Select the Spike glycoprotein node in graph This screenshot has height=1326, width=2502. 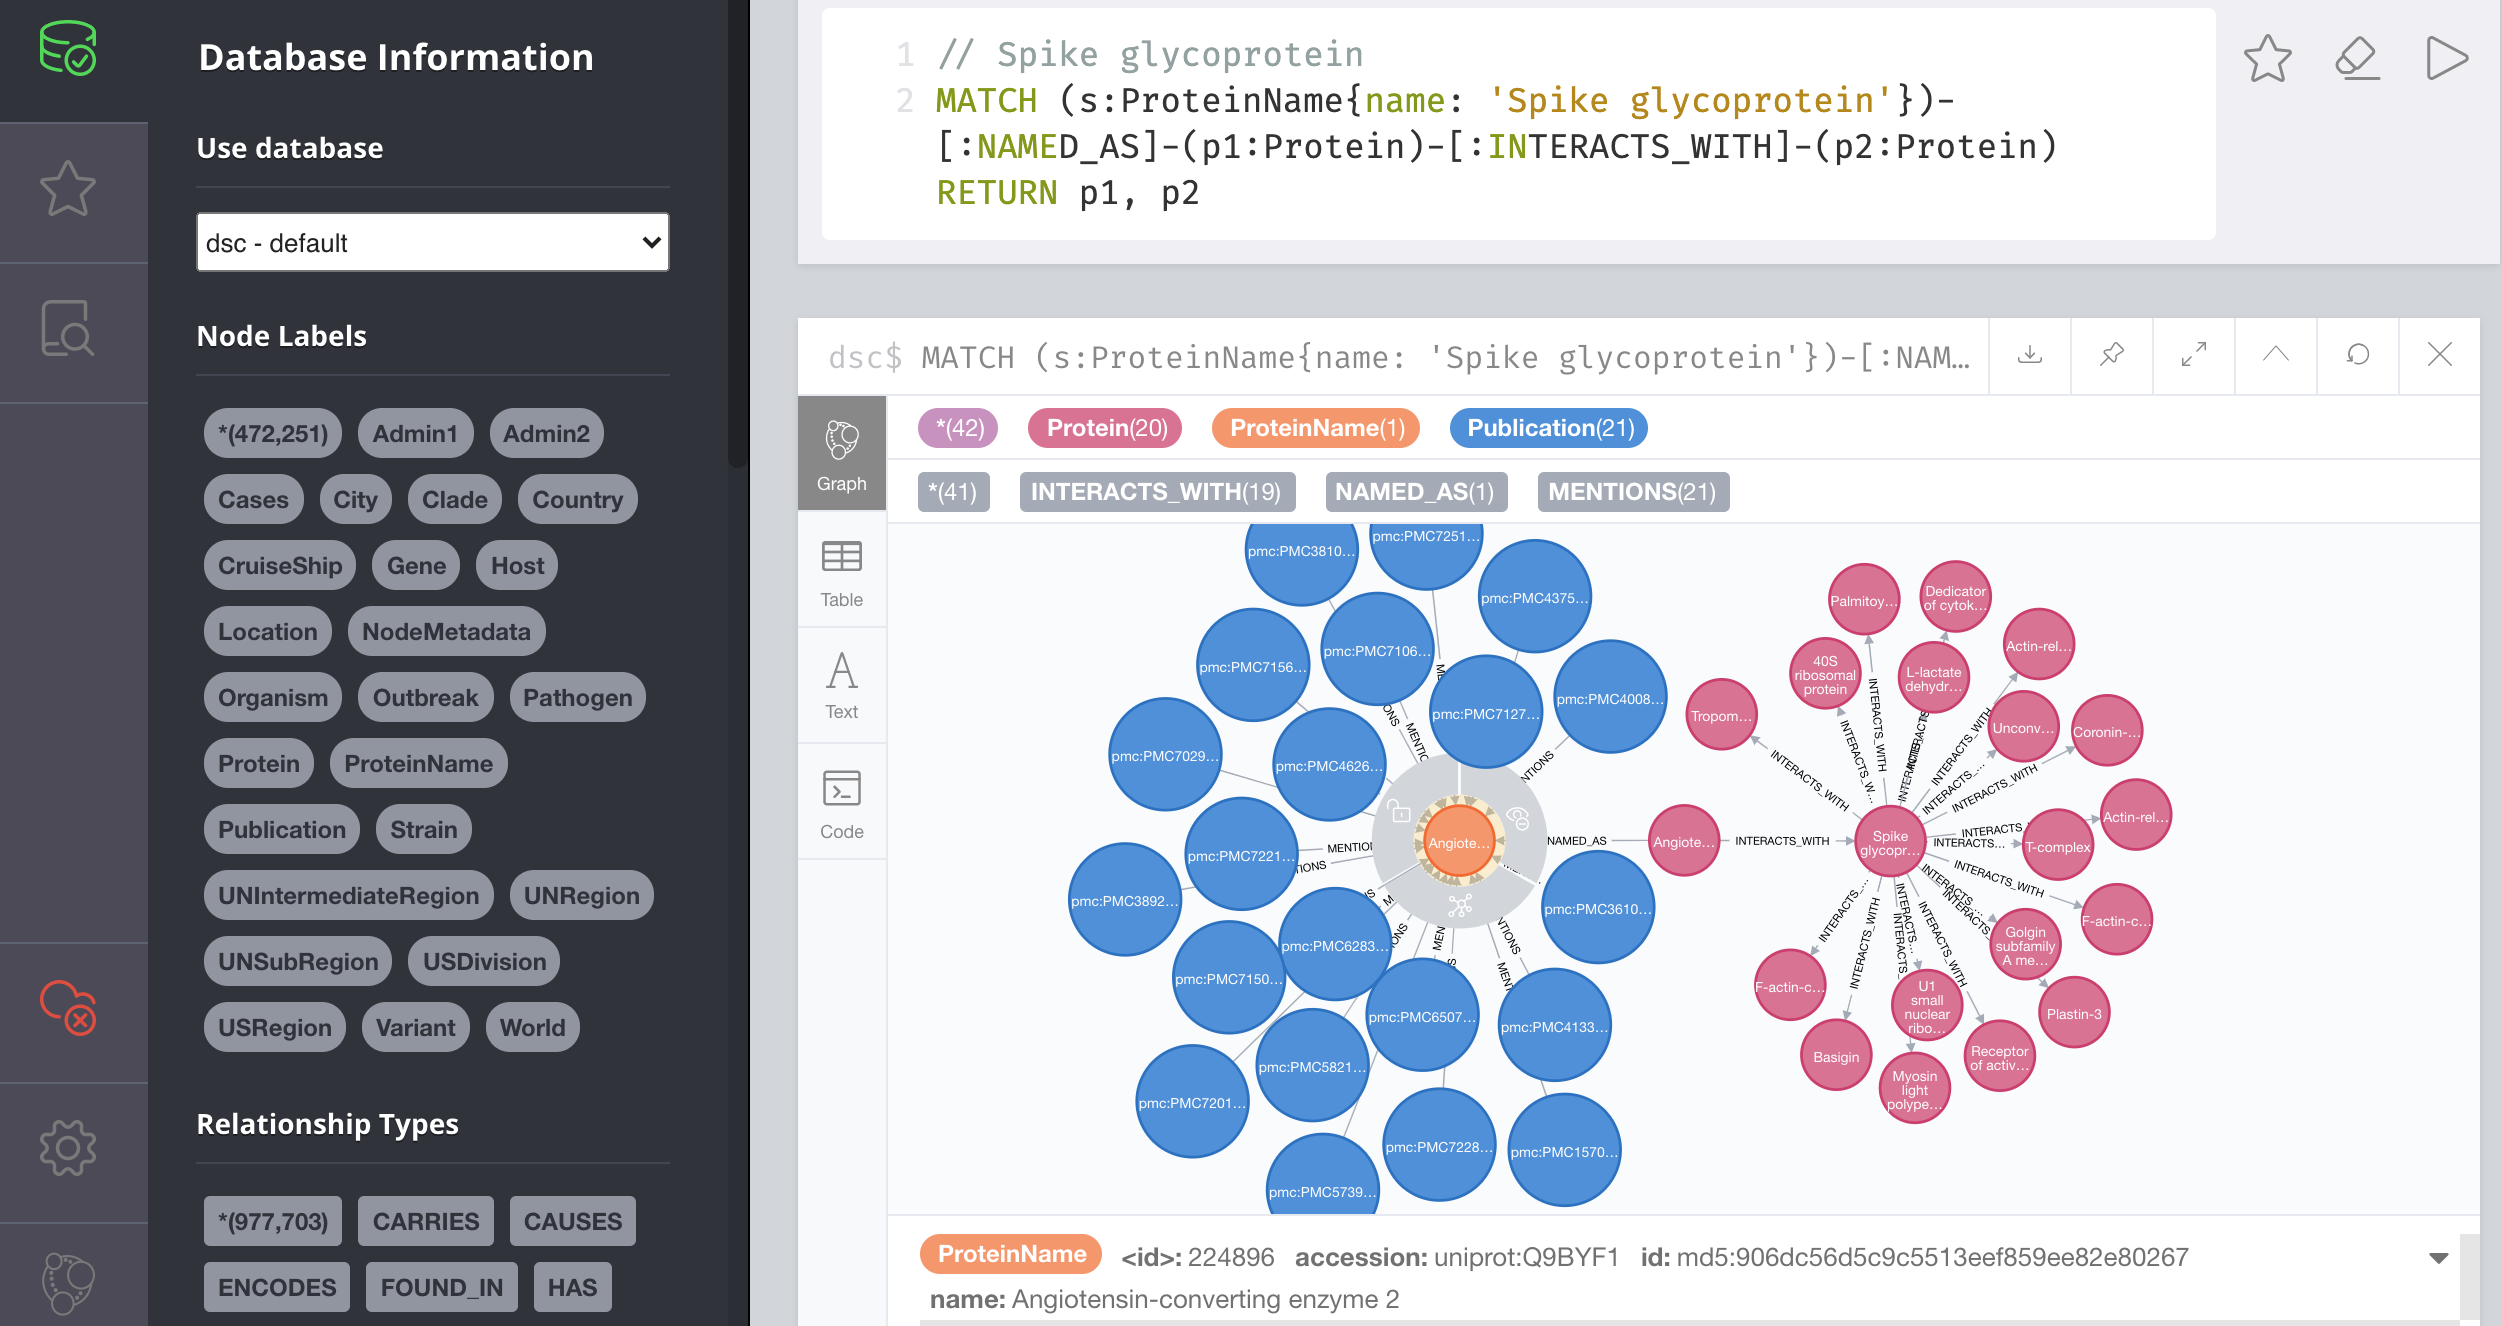(1889, 842)
